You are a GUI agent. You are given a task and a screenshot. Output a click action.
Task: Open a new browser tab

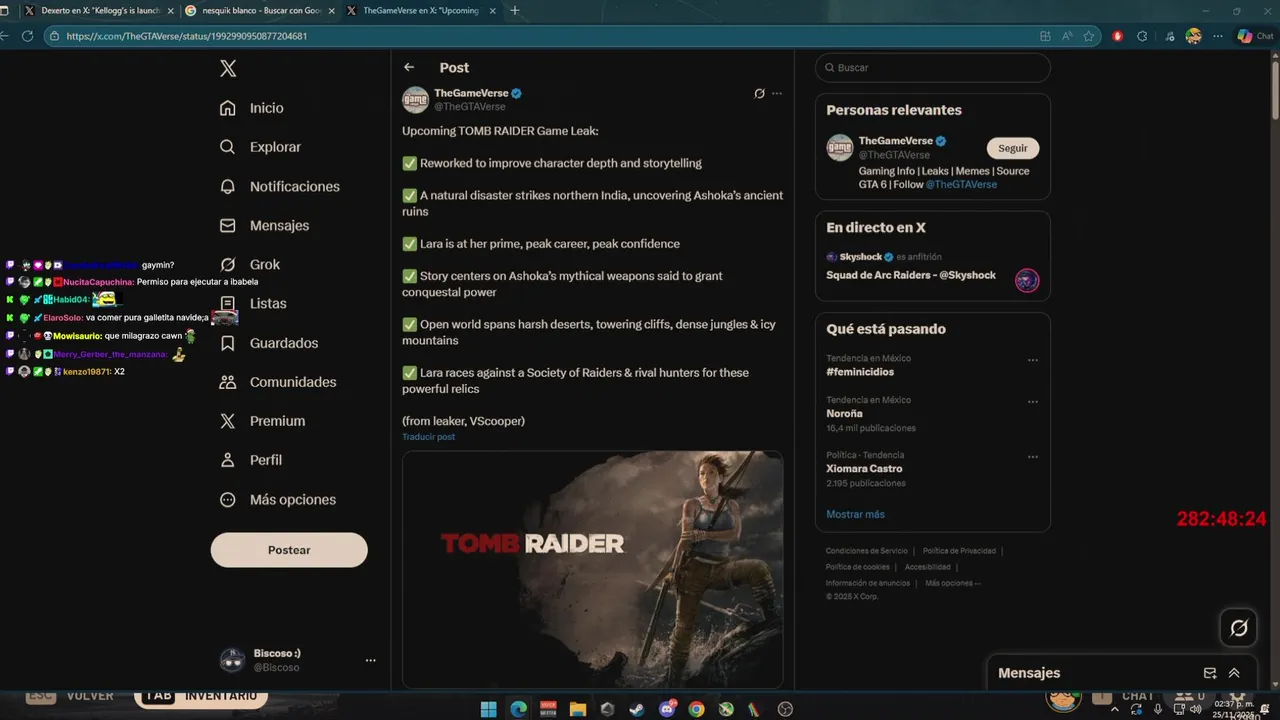pyautogui.click(x=515, y=11)
